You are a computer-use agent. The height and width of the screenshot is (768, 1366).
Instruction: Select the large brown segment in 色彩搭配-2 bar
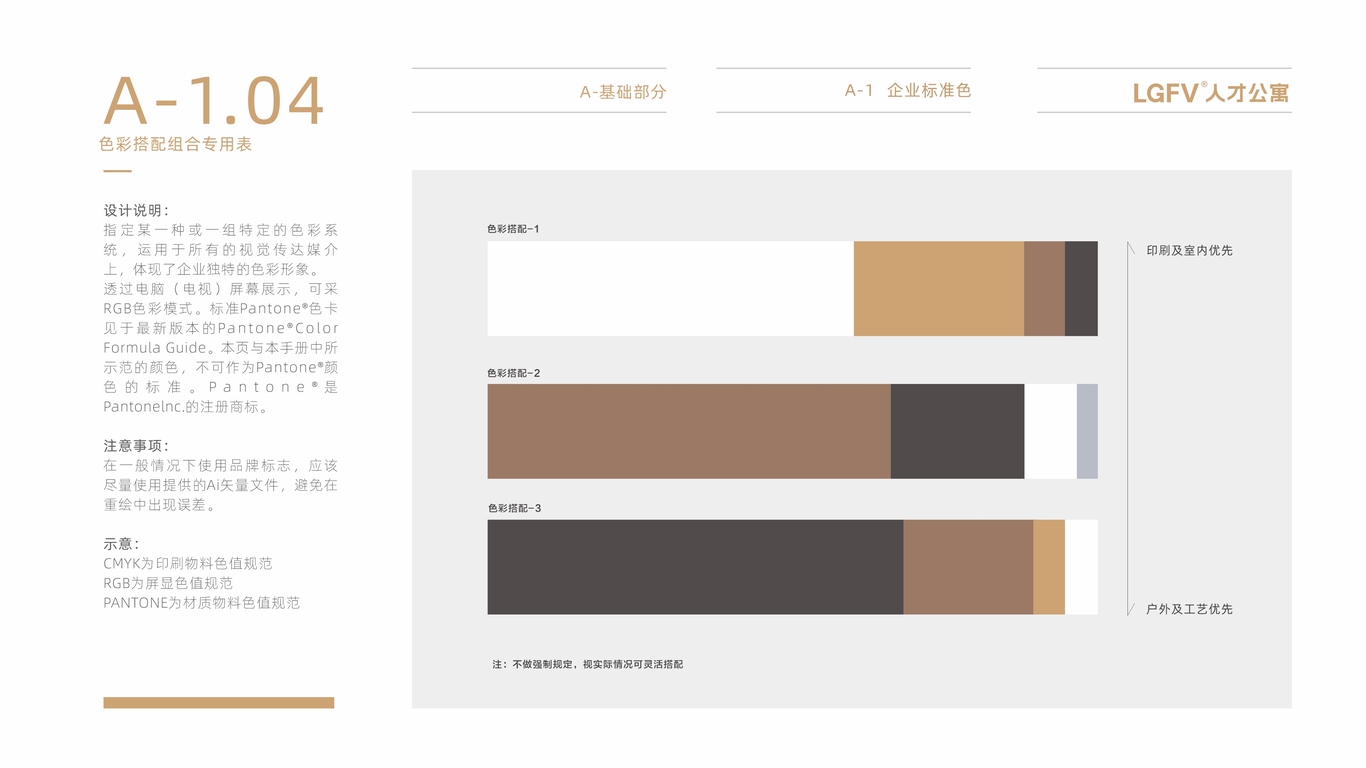689,431
